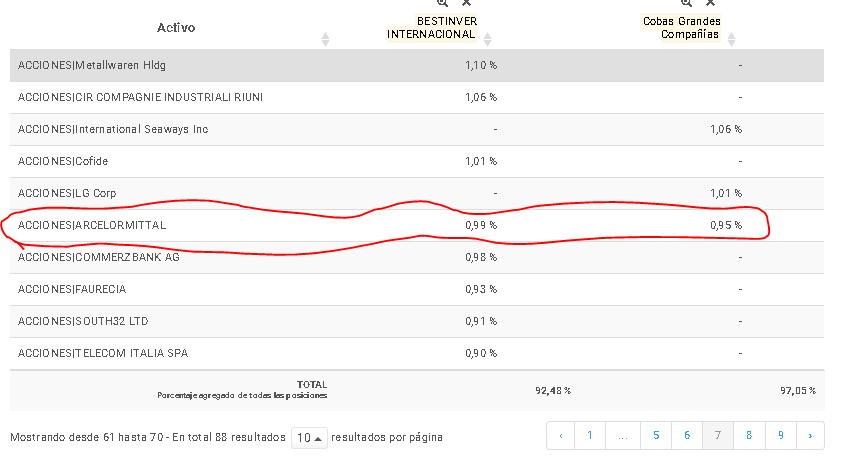
Task: Click the magnifier icon above BESTINVER INTERNACIONAL
Action: coord(442,3)
